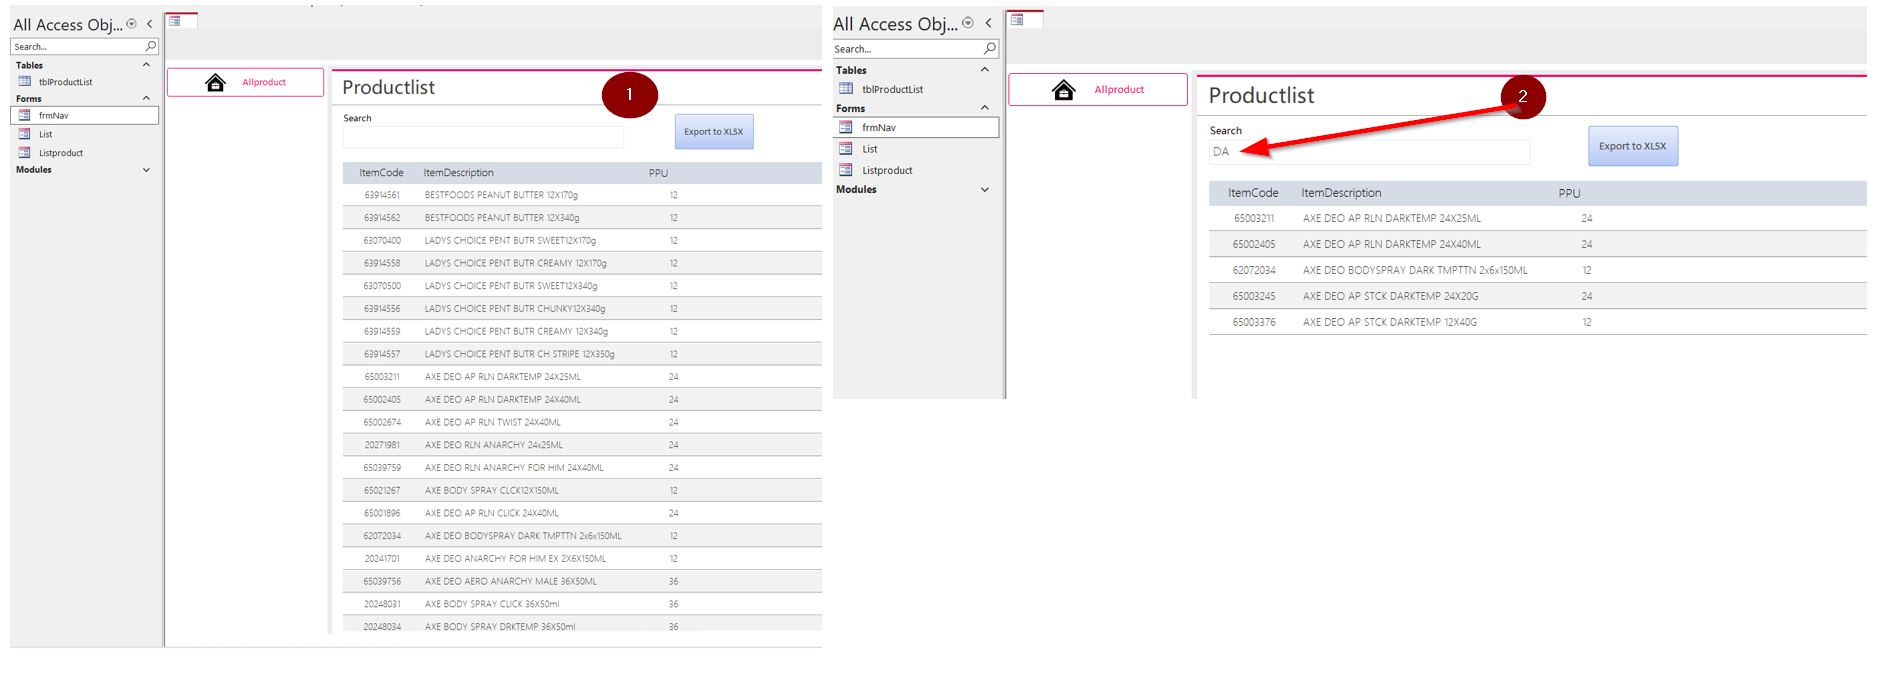This screenshot has width=1881, height=695.
Task: Select LADYS CHOICE PENT BUTR CHUNKY12X340g row
Action: pyautogui.click(x=582, y=308)
